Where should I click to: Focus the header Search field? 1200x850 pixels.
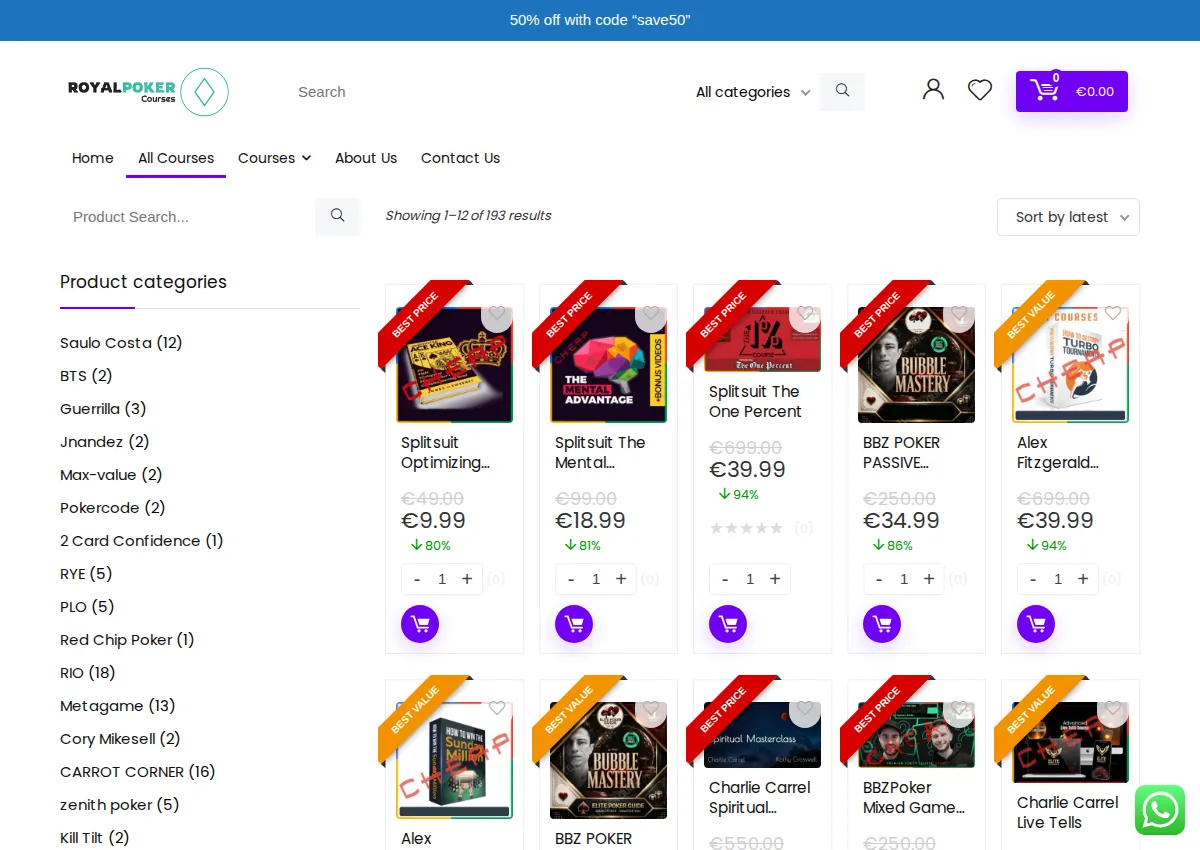(485, 92)
